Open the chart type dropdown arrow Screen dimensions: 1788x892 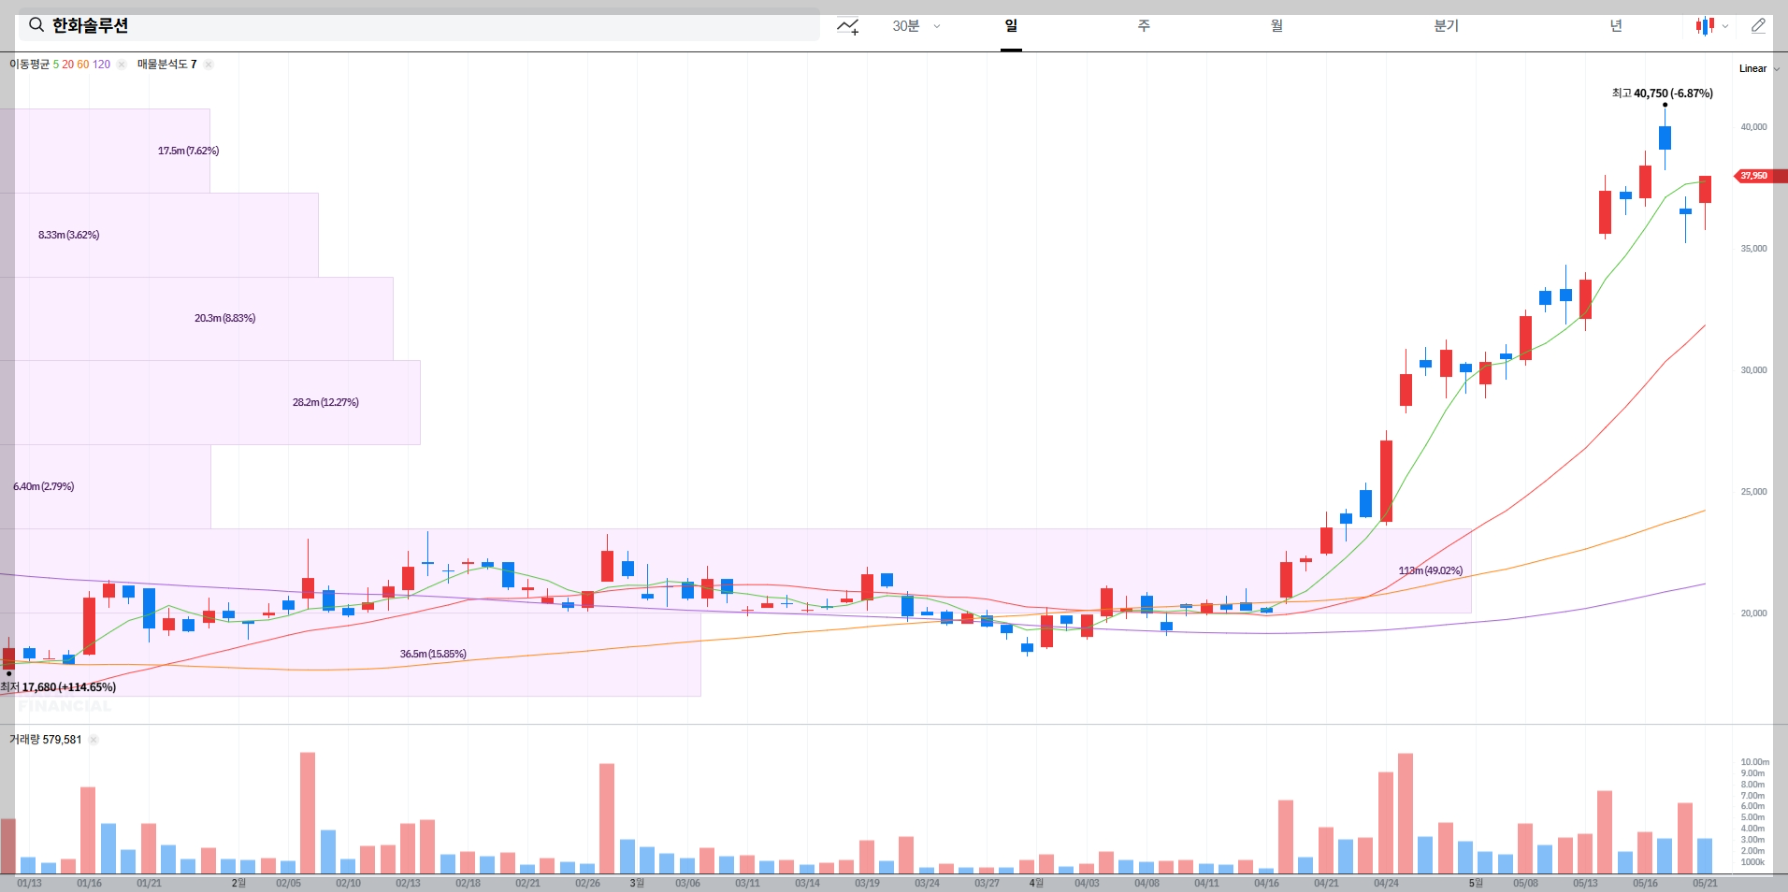1725,27
